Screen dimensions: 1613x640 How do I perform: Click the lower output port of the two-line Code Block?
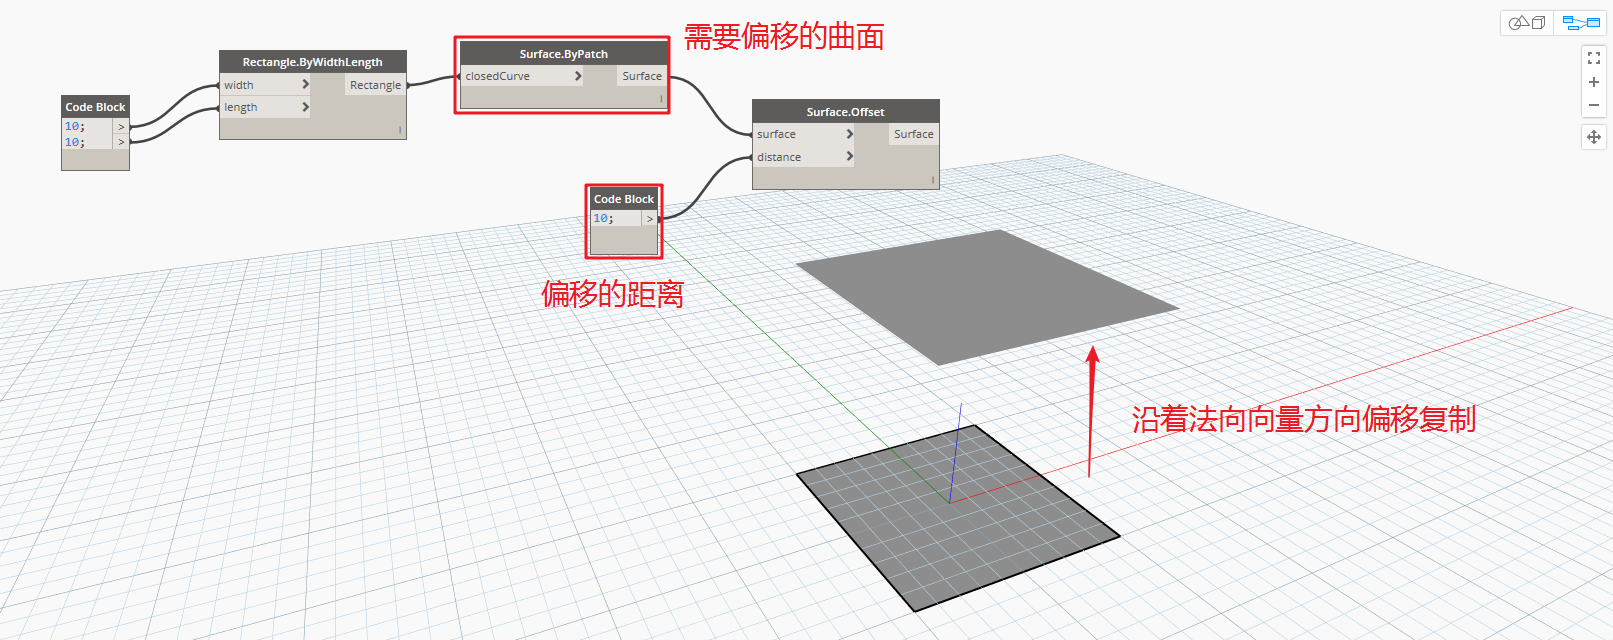(x=121, y=142)
